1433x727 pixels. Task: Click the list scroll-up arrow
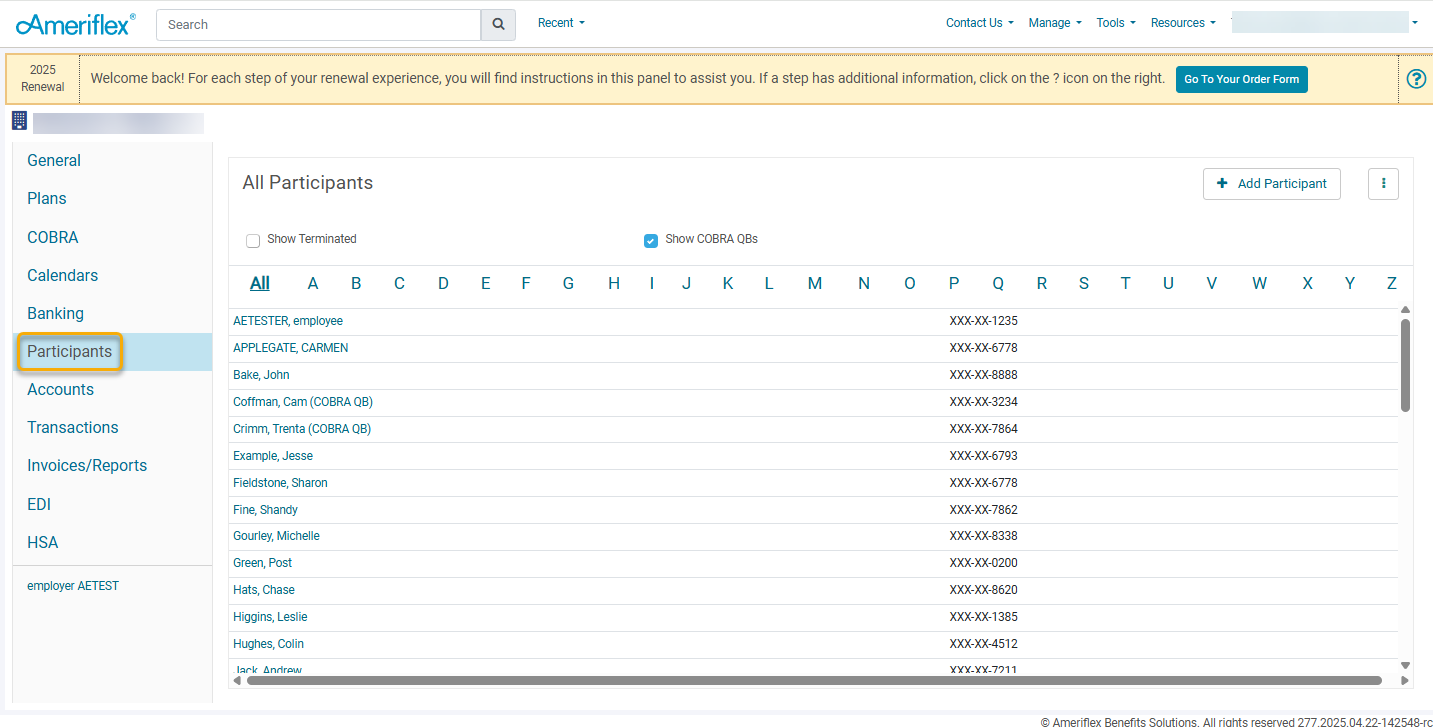pyautogui.click(x=1405, y=310)
